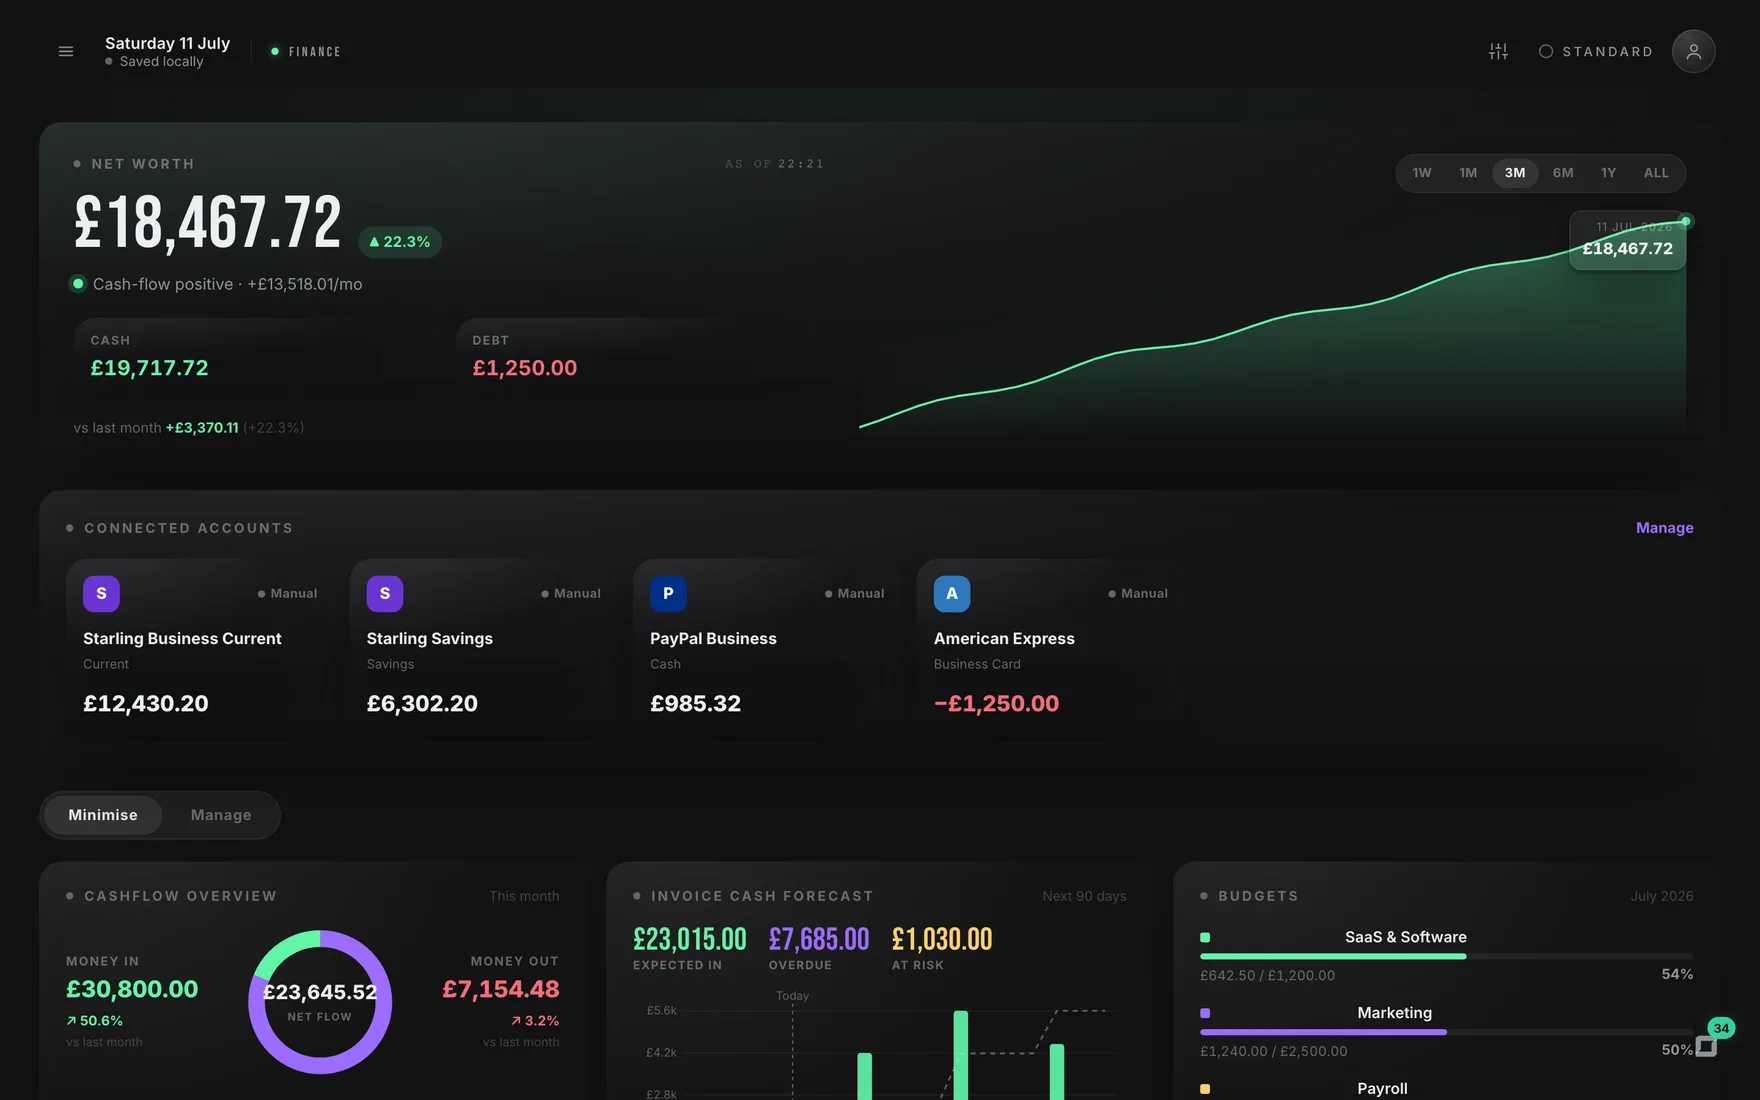Image resolution: width=1760 pixels, height=1100 pixels.
Task: Switch chart range to 1Y
Action: pyautogui.click(x=1608, y=173)
